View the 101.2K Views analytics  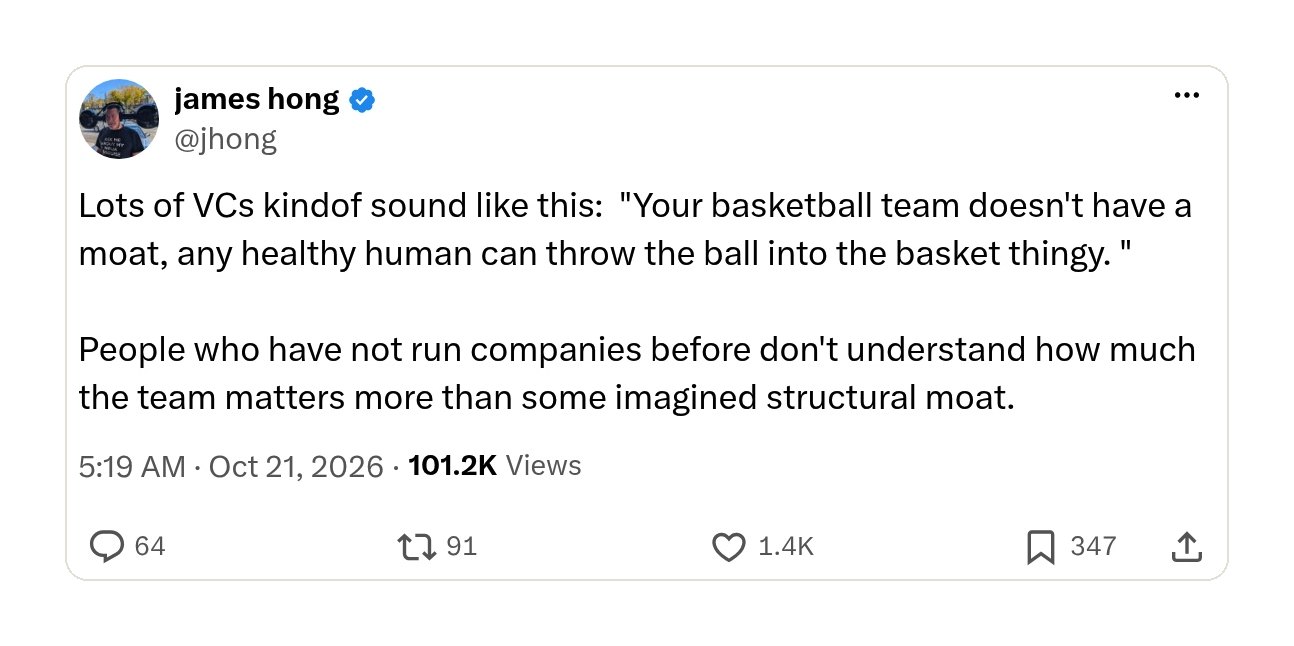coord(495,466)
